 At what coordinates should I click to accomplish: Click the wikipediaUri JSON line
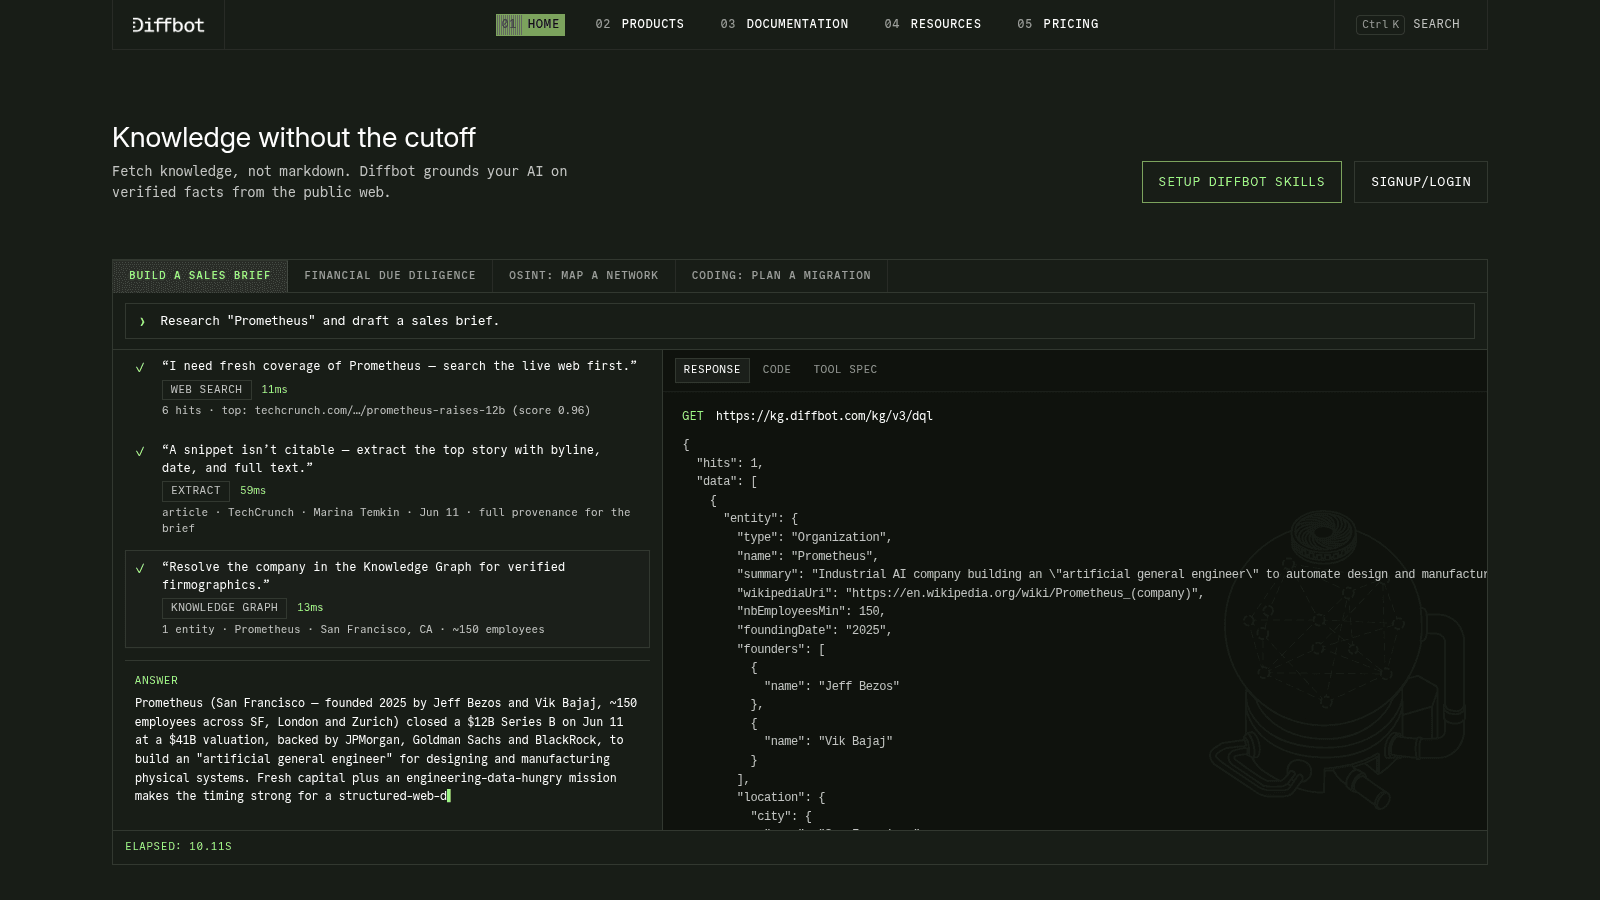970,593
